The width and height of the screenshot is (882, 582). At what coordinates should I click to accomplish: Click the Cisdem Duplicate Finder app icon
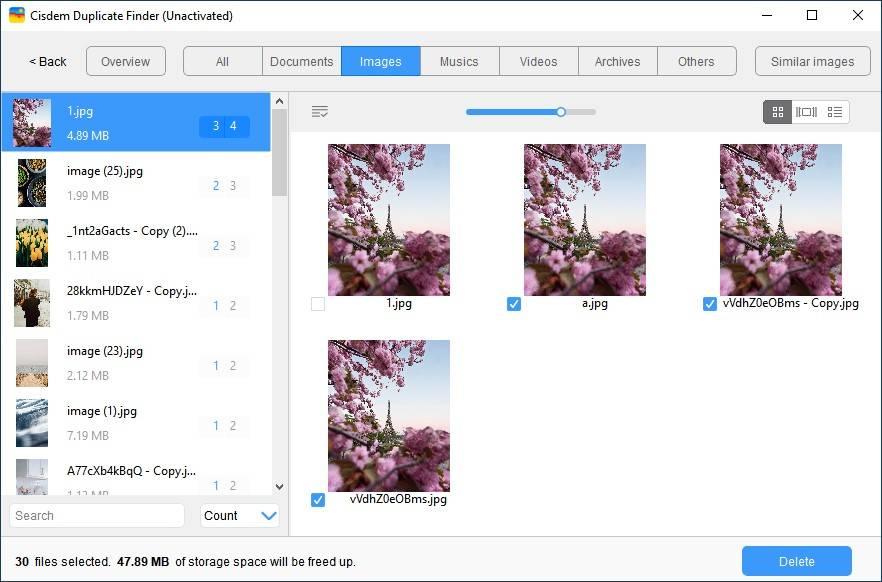(17, 15)
